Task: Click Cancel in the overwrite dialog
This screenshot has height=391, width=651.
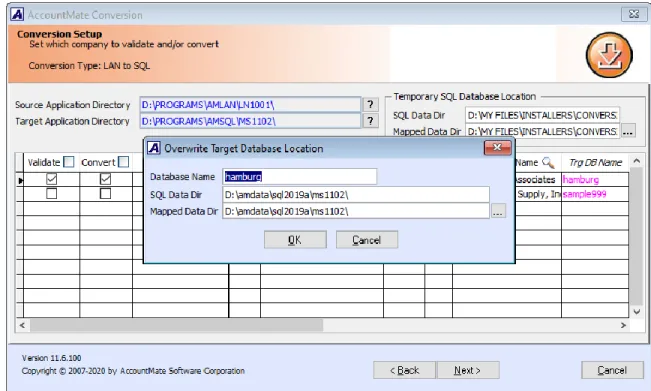Action: (x=367, y=239)
